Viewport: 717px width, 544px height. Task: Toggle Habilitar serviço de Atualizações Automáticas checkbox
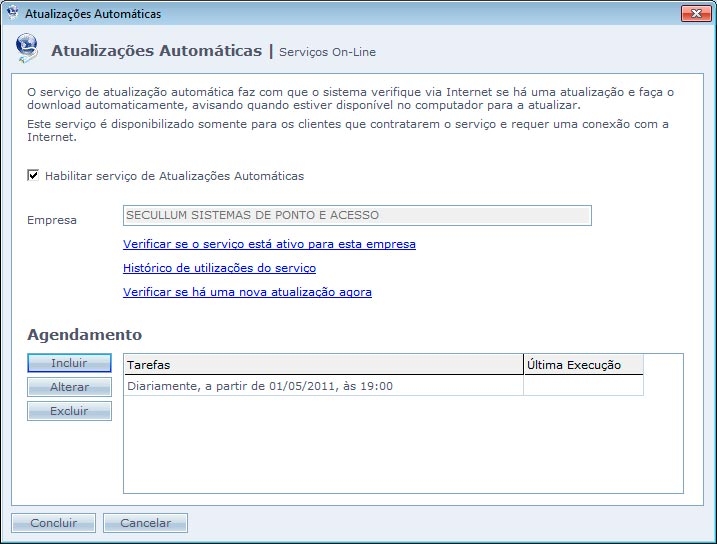pyautogui.click(x=33, y=176)
